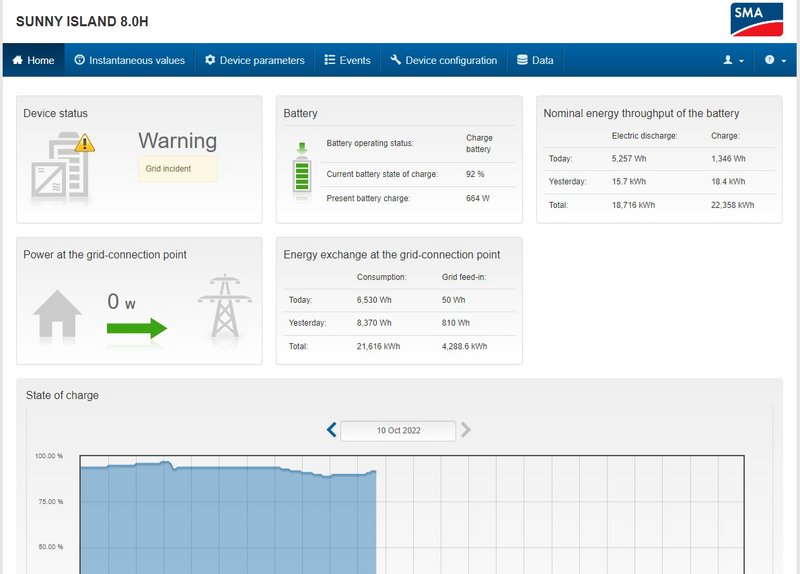Click "15.7 kWh" yesterday discharge value
This screenshot has height=574, width=800.
pyautogui.click(x=629, y=182)
